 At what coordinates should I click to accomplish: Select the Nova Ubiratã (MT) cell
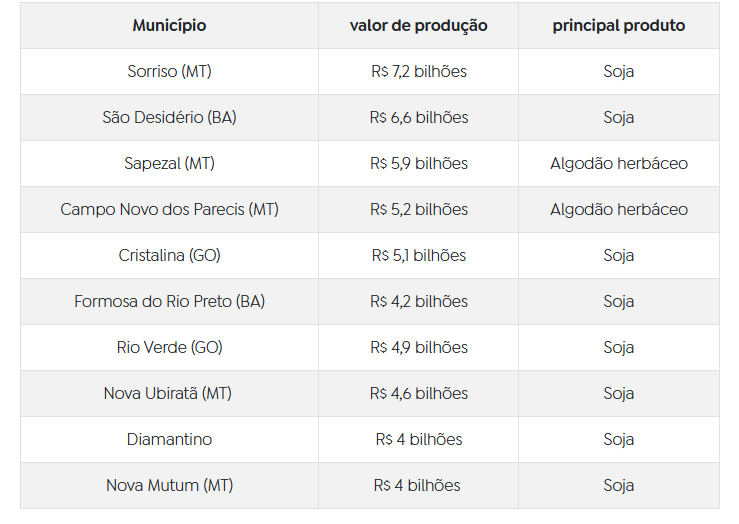point(169,394)
